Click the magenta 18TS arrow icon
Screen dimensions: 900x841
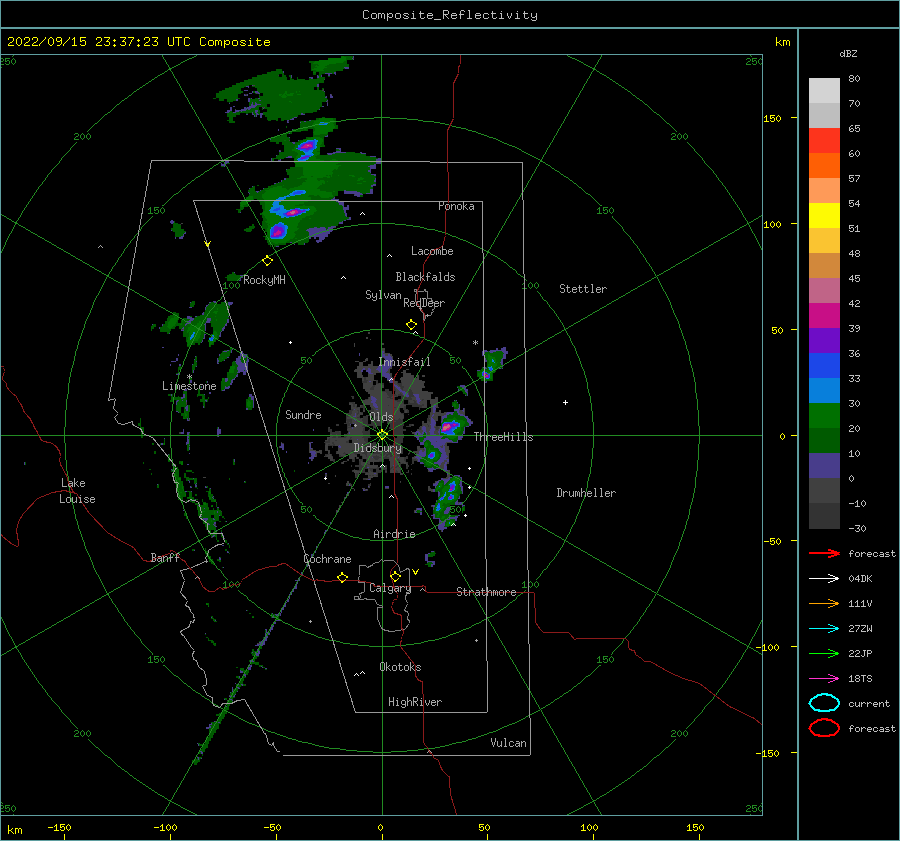point(824,679)
